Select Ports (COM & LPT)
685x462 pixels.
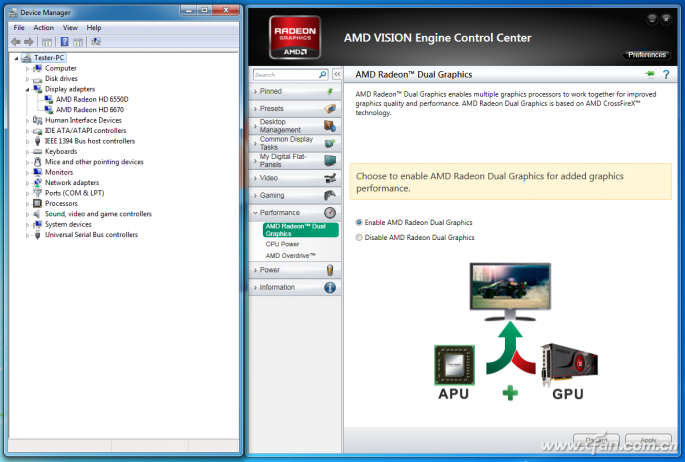click(x=74, y=193)
